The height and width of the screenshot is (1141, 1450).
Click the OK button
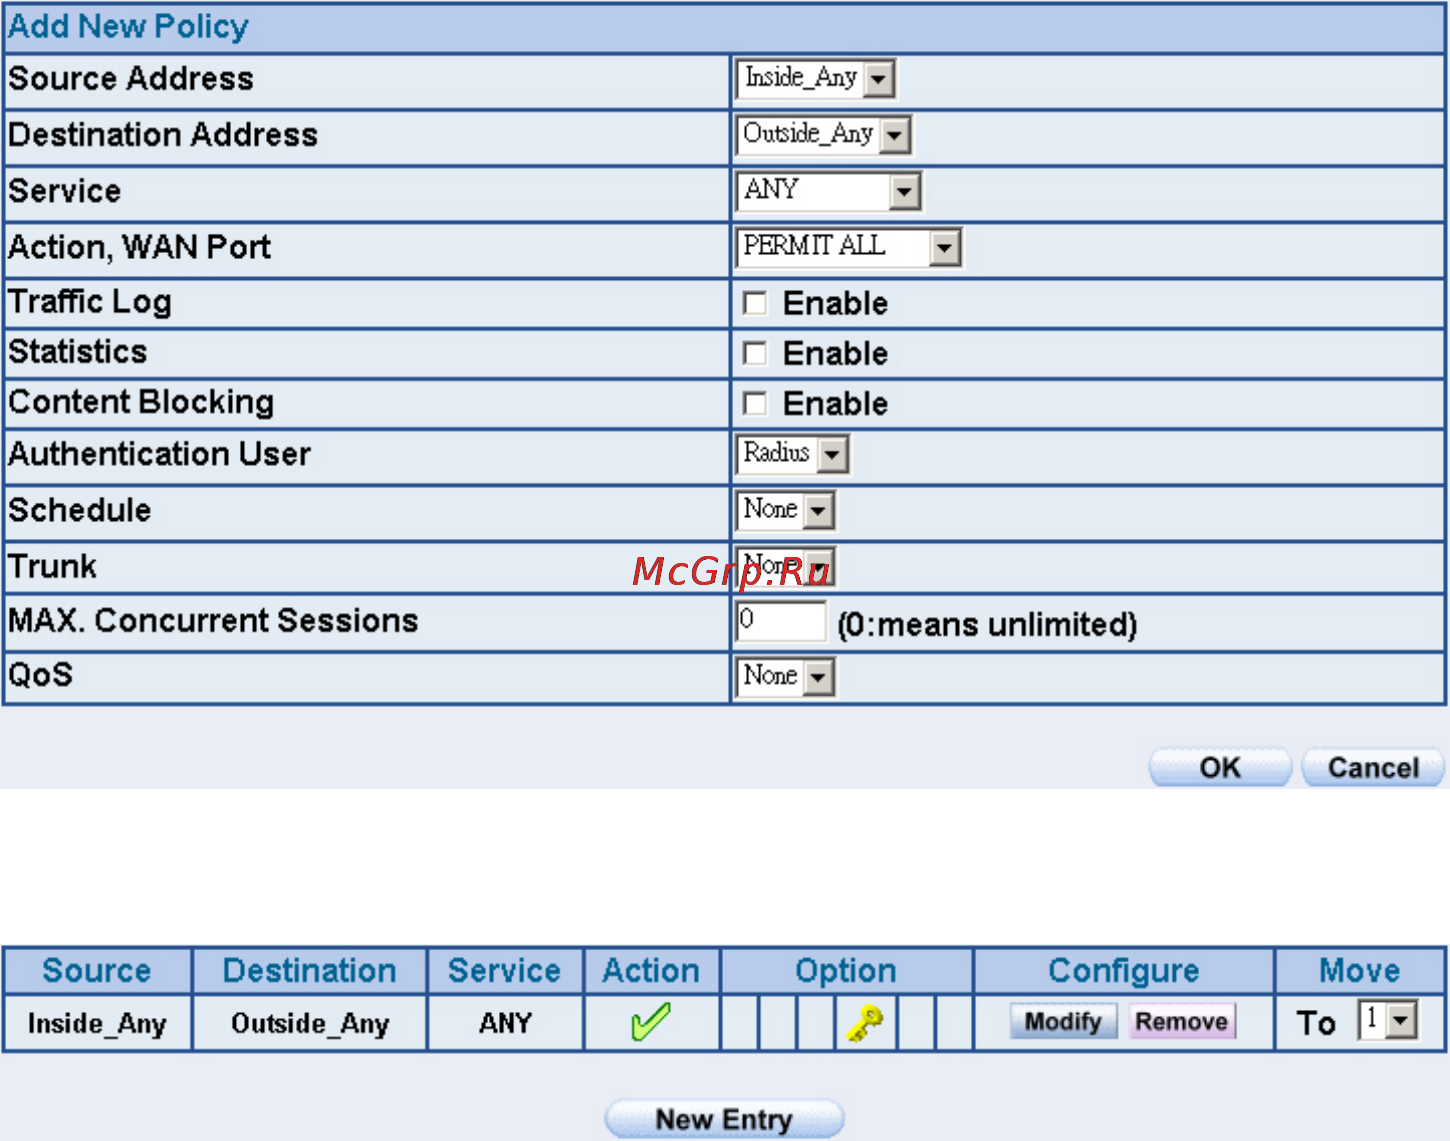click(x=1220, y=767)
